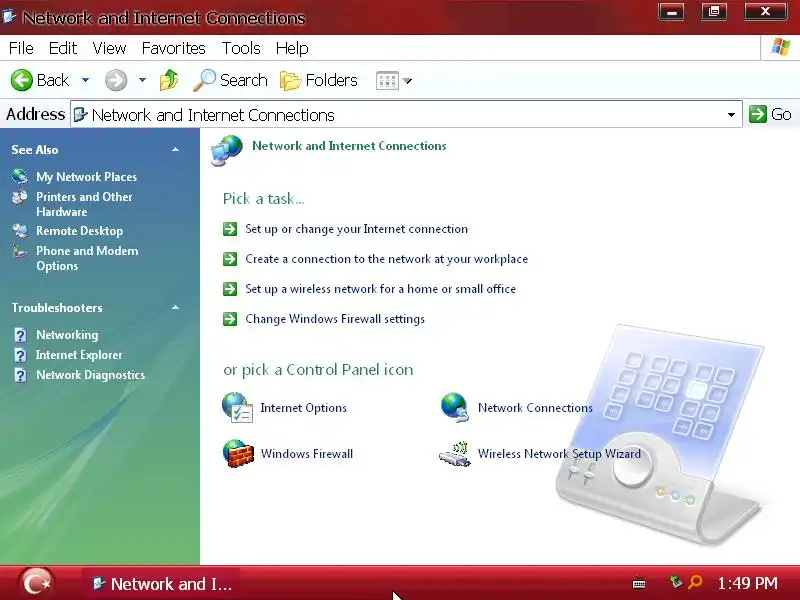Screen dimensions: 800x600
Task: Click the My Network Places icon
Action: point(20,177)
